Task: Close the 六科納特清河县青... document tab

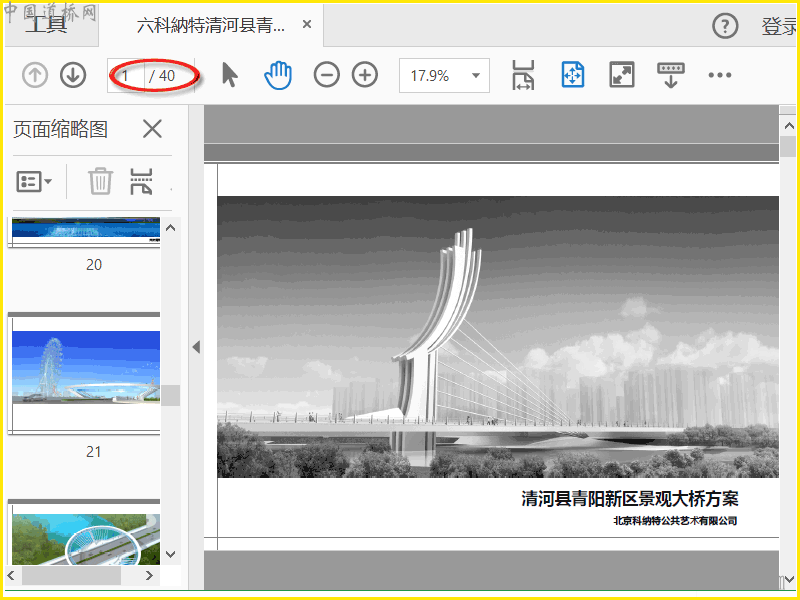Action: [307, 24]
